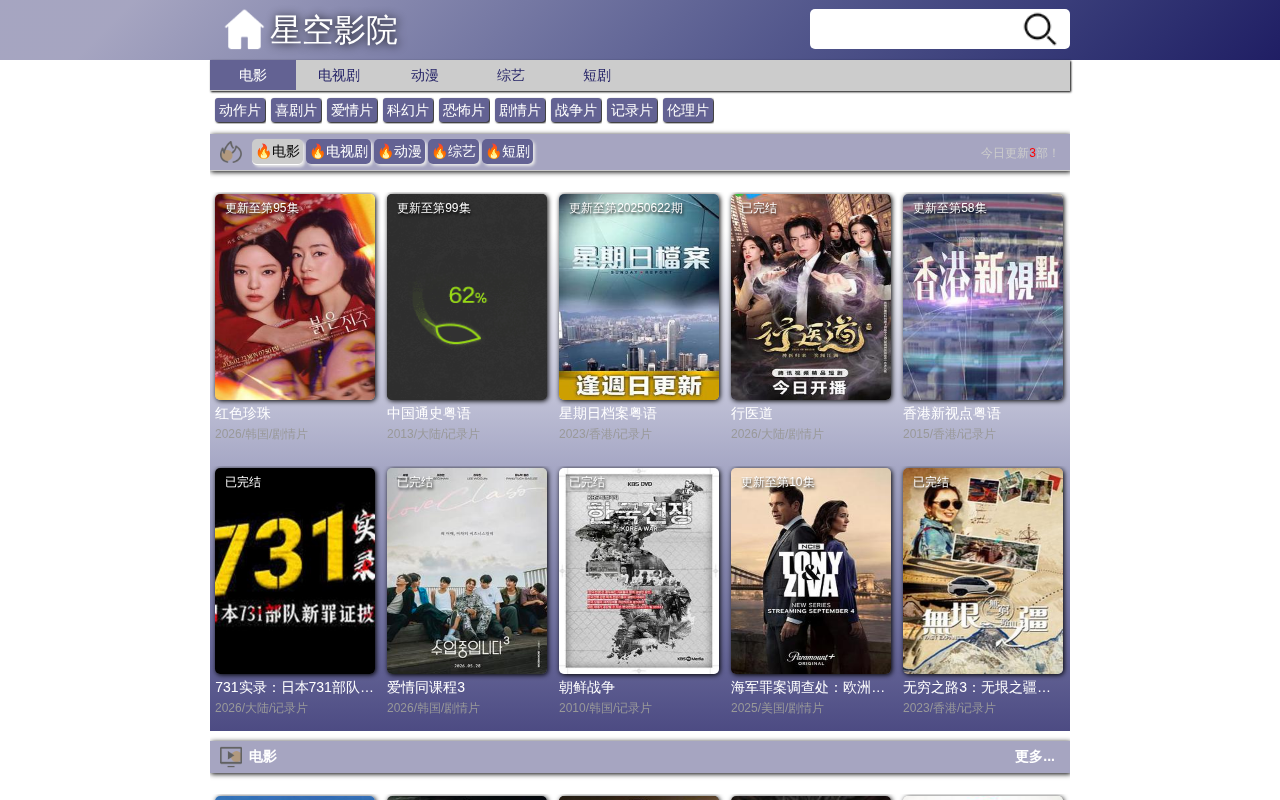1280x800 pixels.
Task: Switch to the hot 🔥电视剧 tab
Action: coord(339,152)
